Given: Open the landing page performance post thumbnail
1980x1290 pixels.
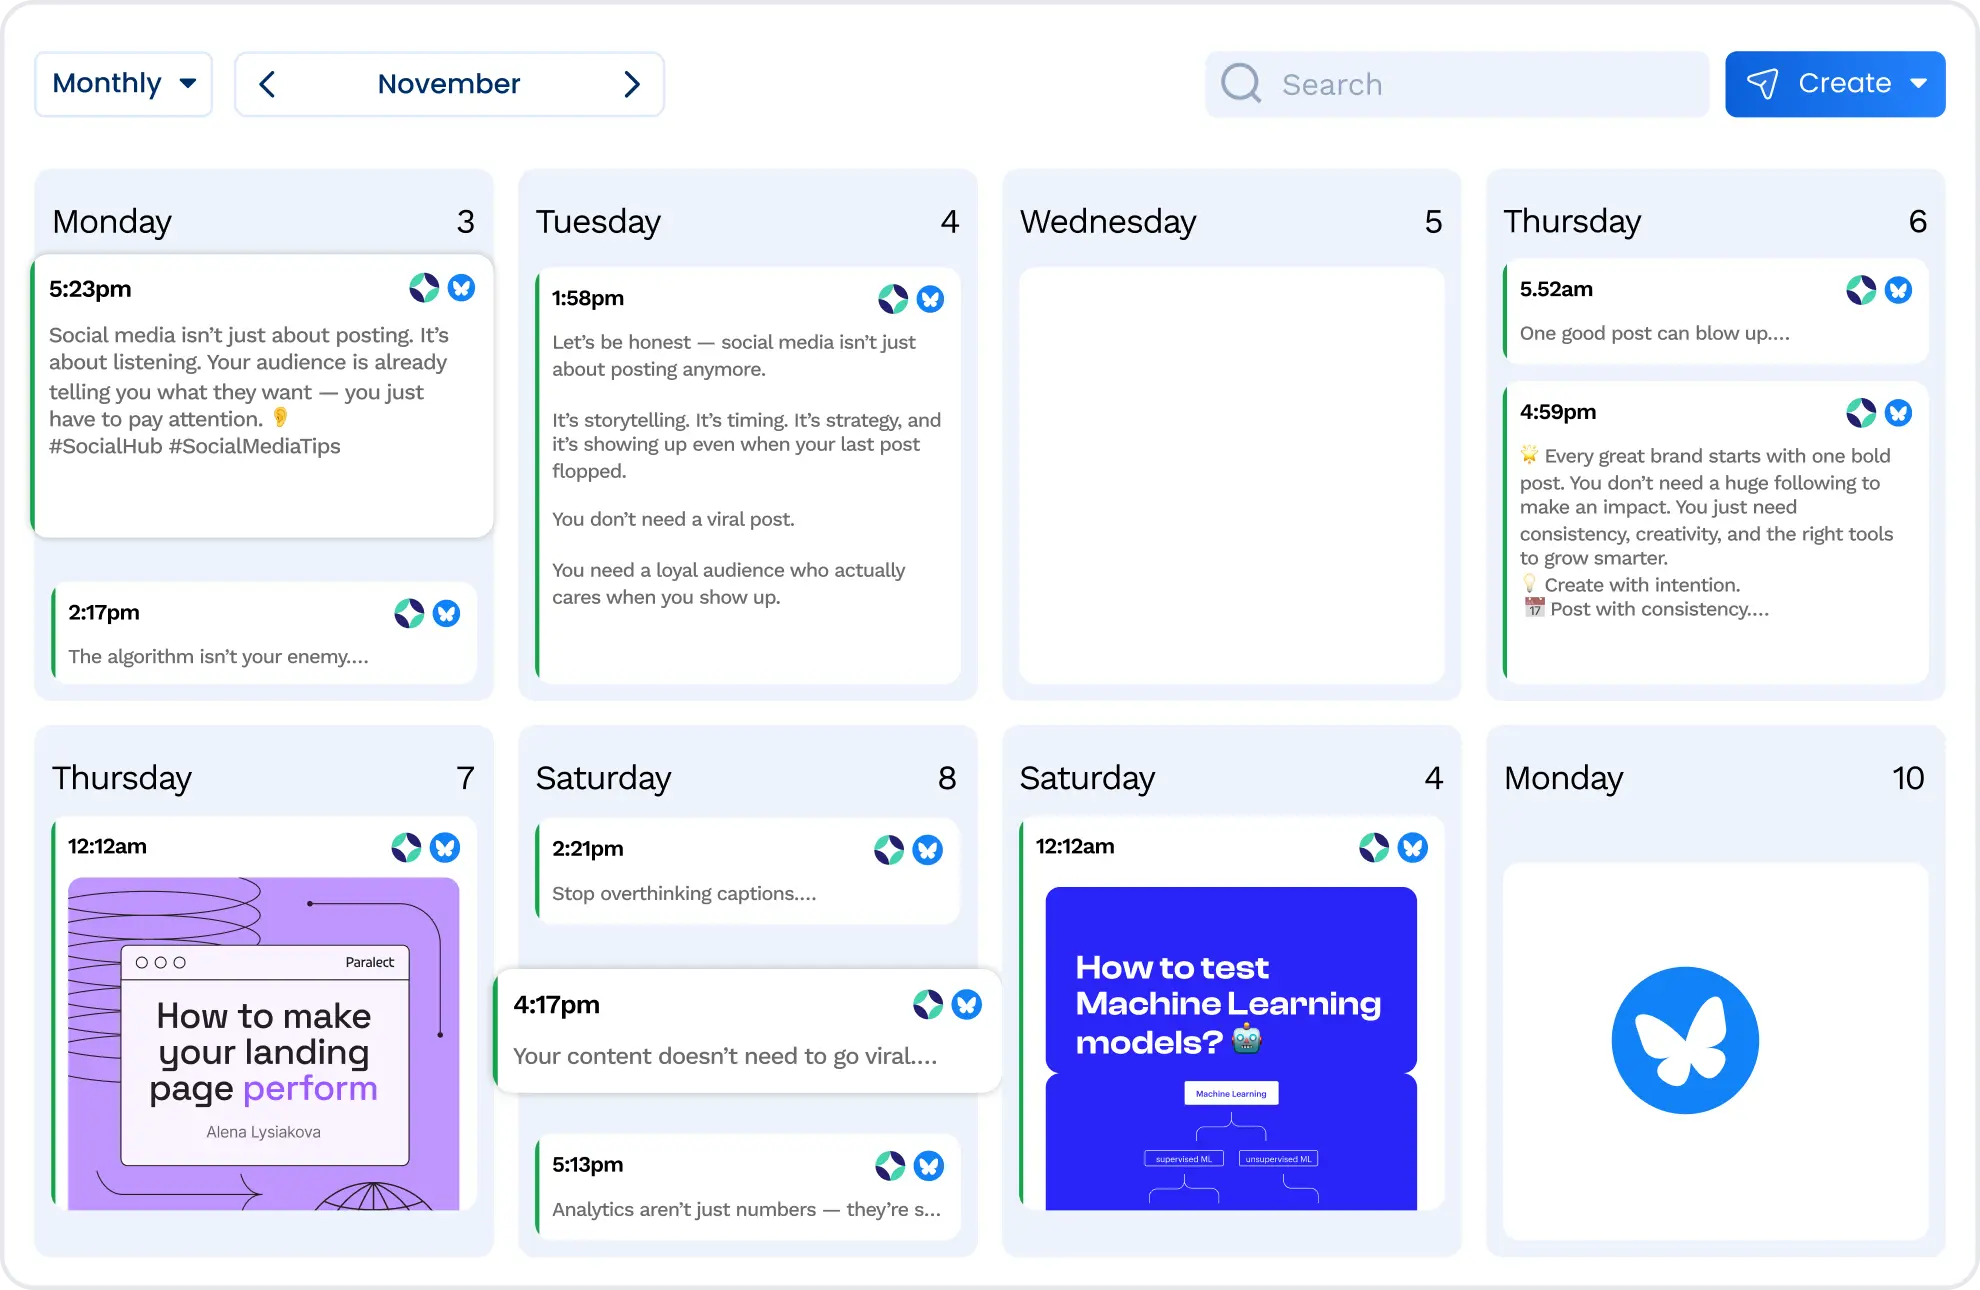Looking at the screenshot, I should pyautogui.click(x=263, y=1045).
